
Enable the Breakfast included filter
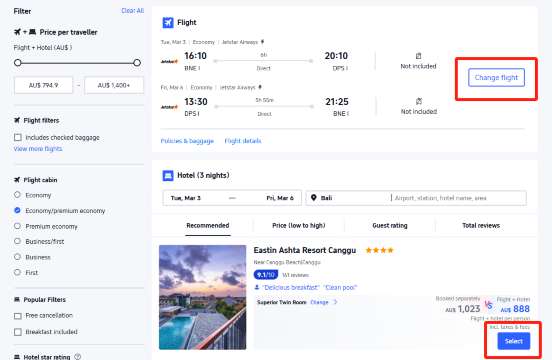18,332
